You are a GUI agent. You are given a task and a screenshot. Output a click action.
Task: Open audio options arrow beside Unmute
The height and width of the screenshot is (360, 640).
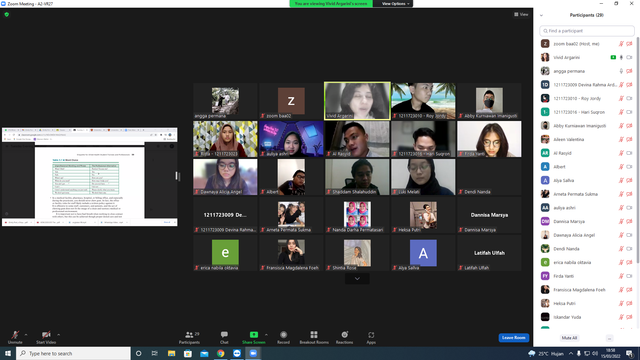pyautogui.click(x=26, y=335)
